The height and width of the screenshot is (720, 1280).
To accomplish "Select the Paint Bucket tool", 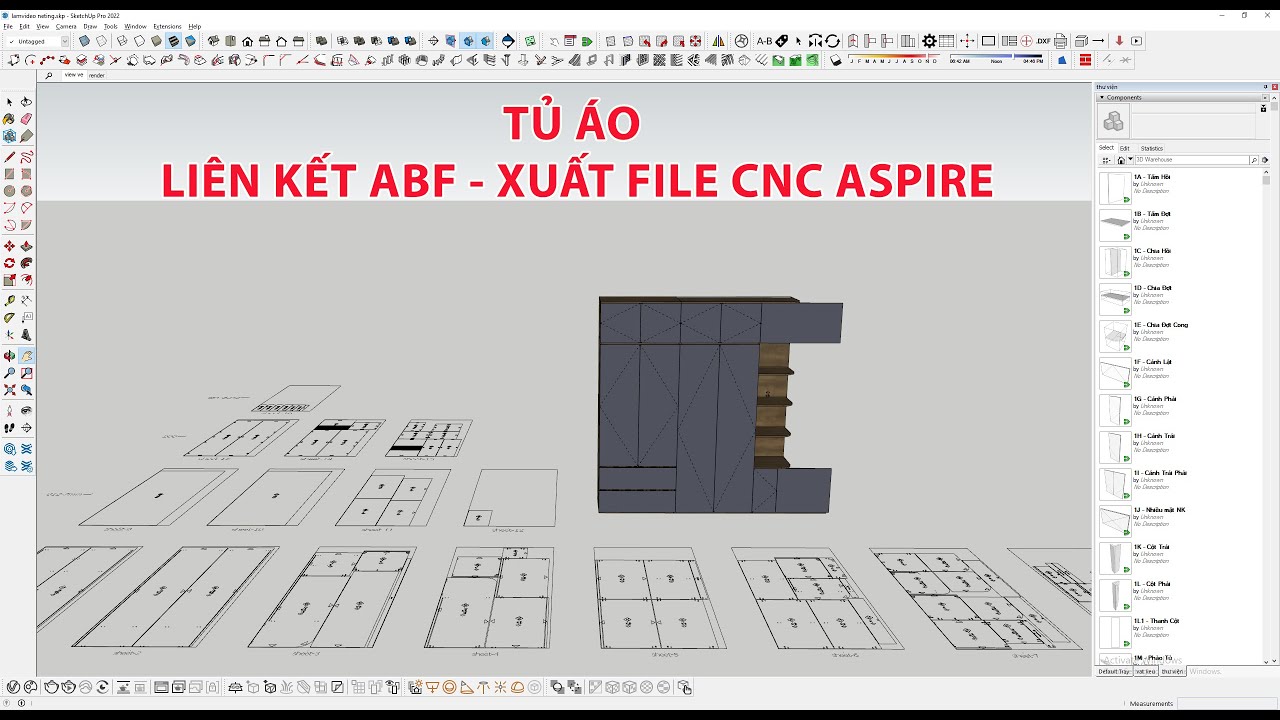I will [x=10, y=119].
